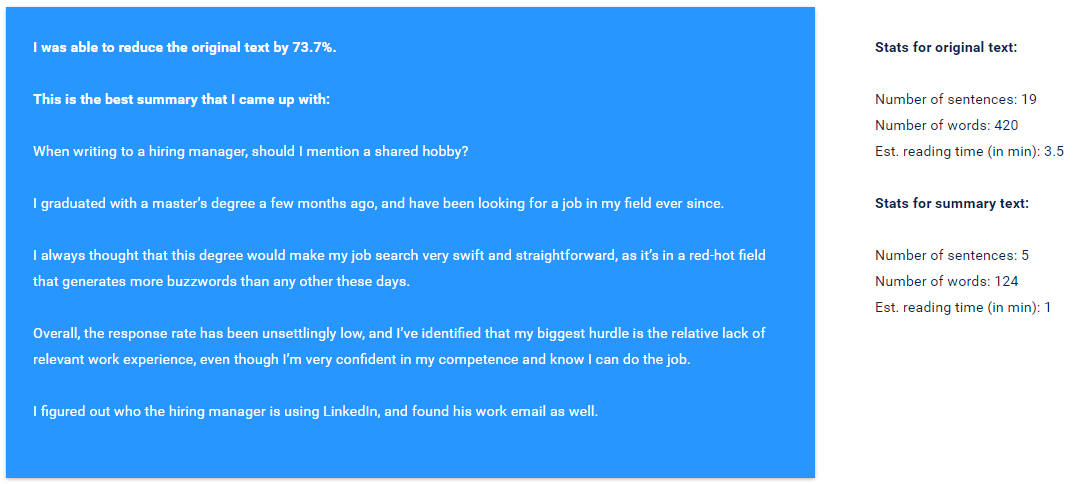The width and height of the screenshot is (1085, 484).
Task: Click the word 'LinkedIn' in the summary
Action: point(350,412)
